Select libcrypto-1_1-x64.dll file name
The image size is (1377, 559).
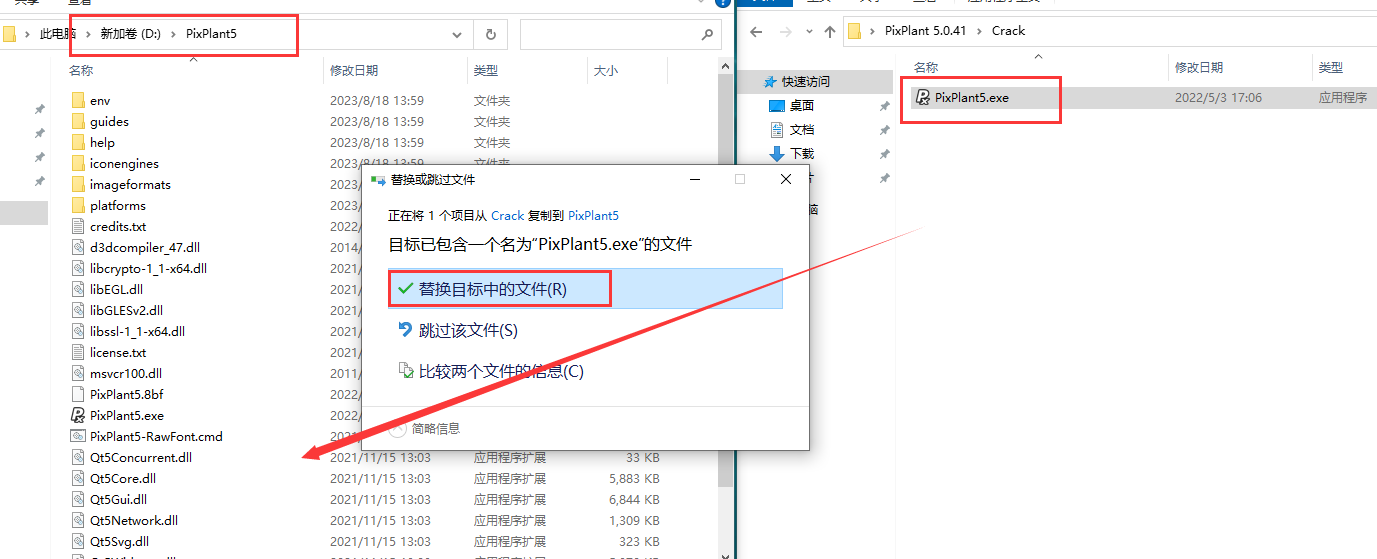pyautogui.click(x=148, y=268)
